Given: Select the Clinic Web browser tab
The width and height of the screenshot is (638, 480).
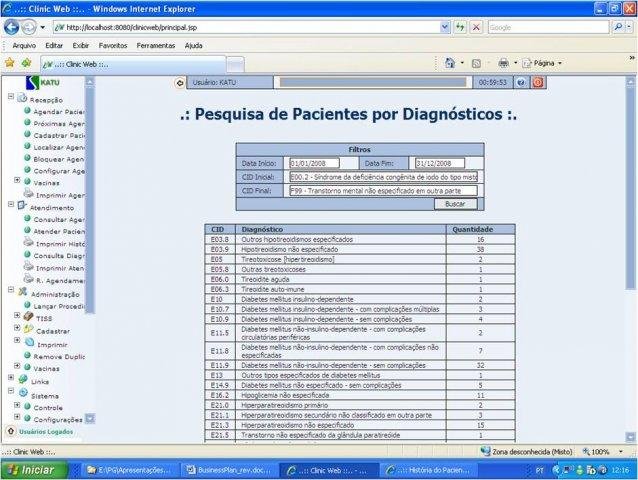Looking at the screenshot, I should point(133,64).
